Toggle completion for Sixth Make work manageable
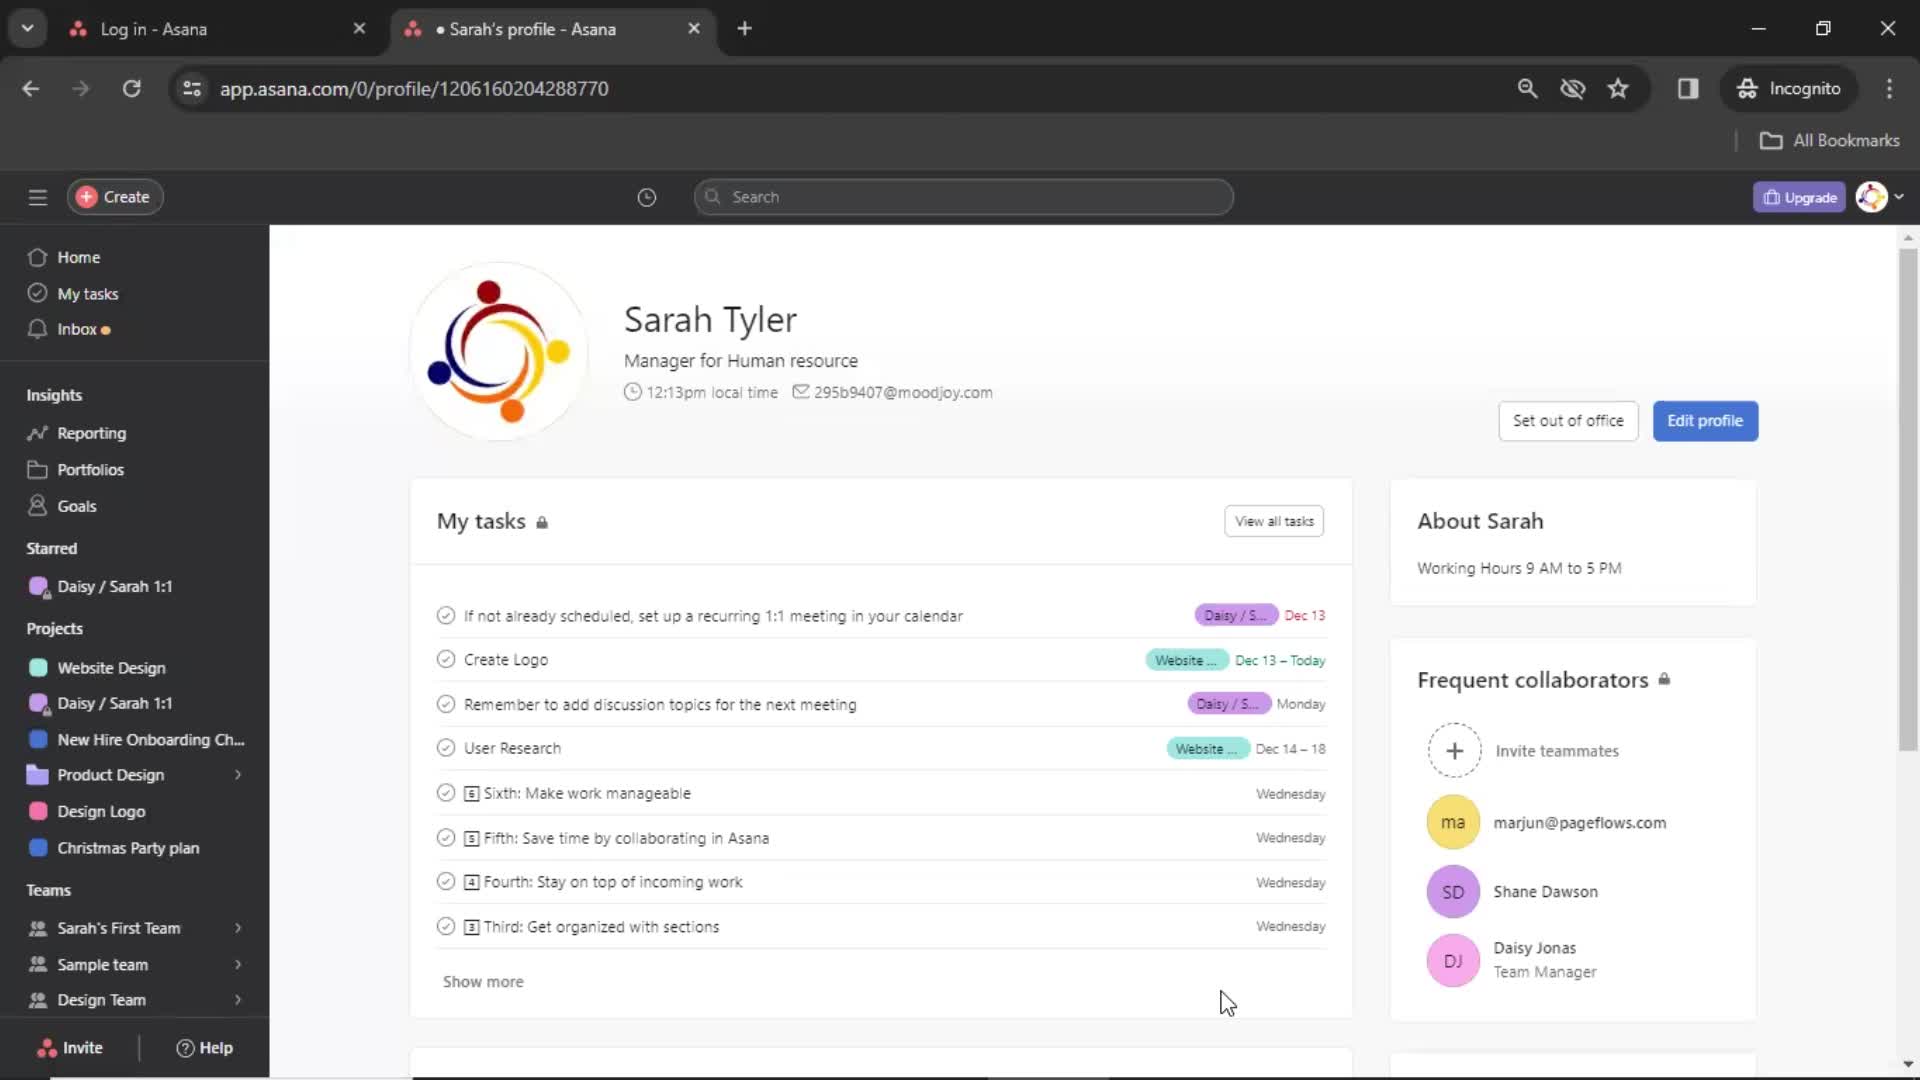 click(446, 793)
